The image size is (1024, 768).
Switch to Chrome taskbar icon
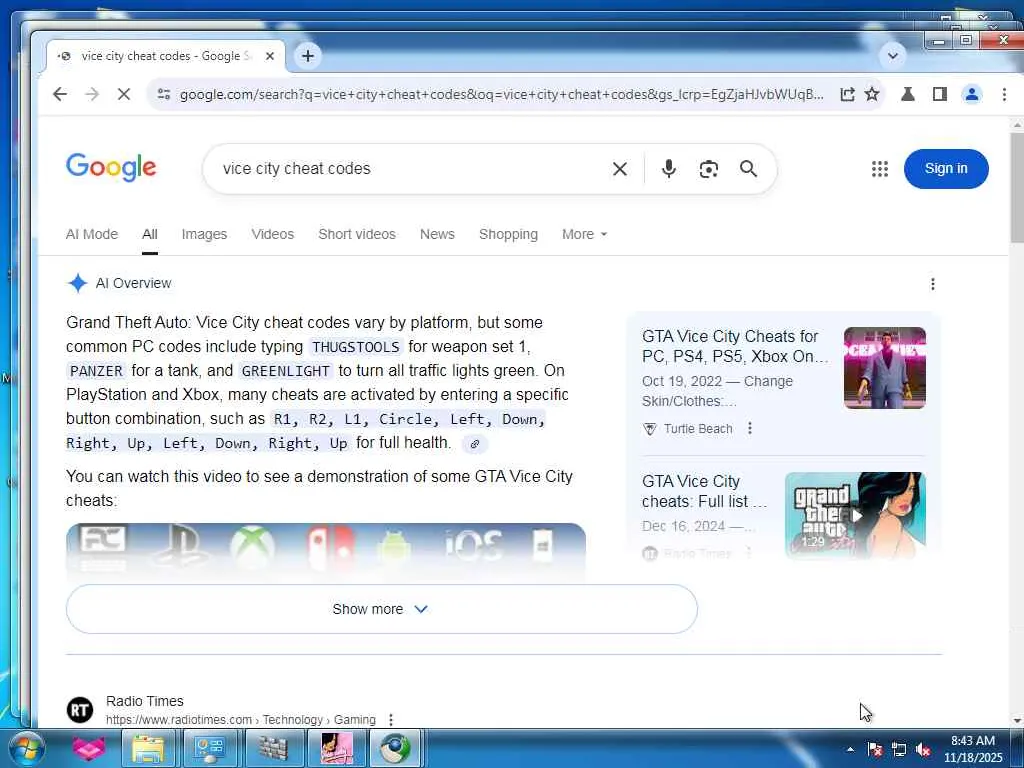(396, 748)
